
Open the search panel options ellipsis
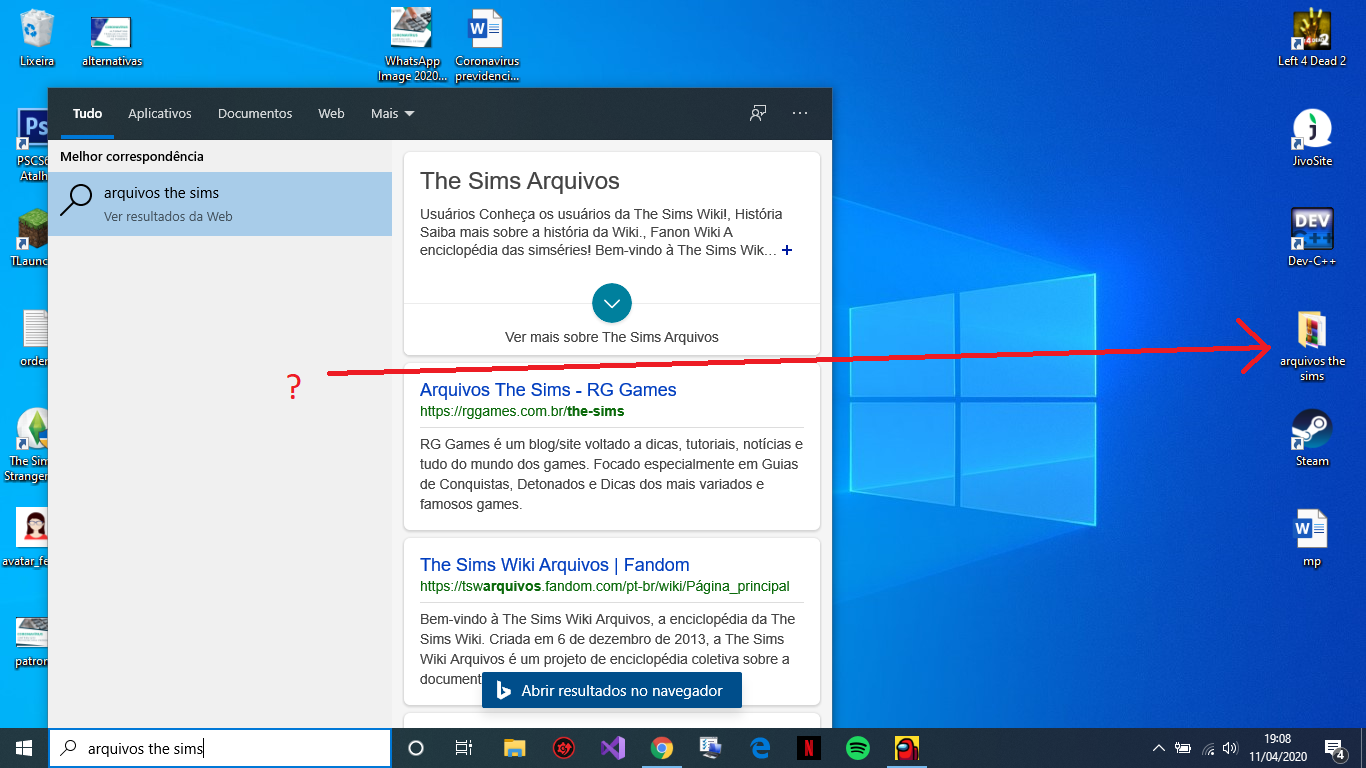(800, 113)
